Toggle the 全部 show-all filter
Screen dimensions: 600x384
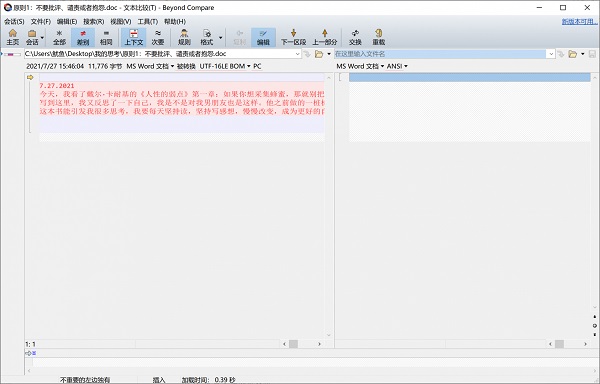[59, 37]
